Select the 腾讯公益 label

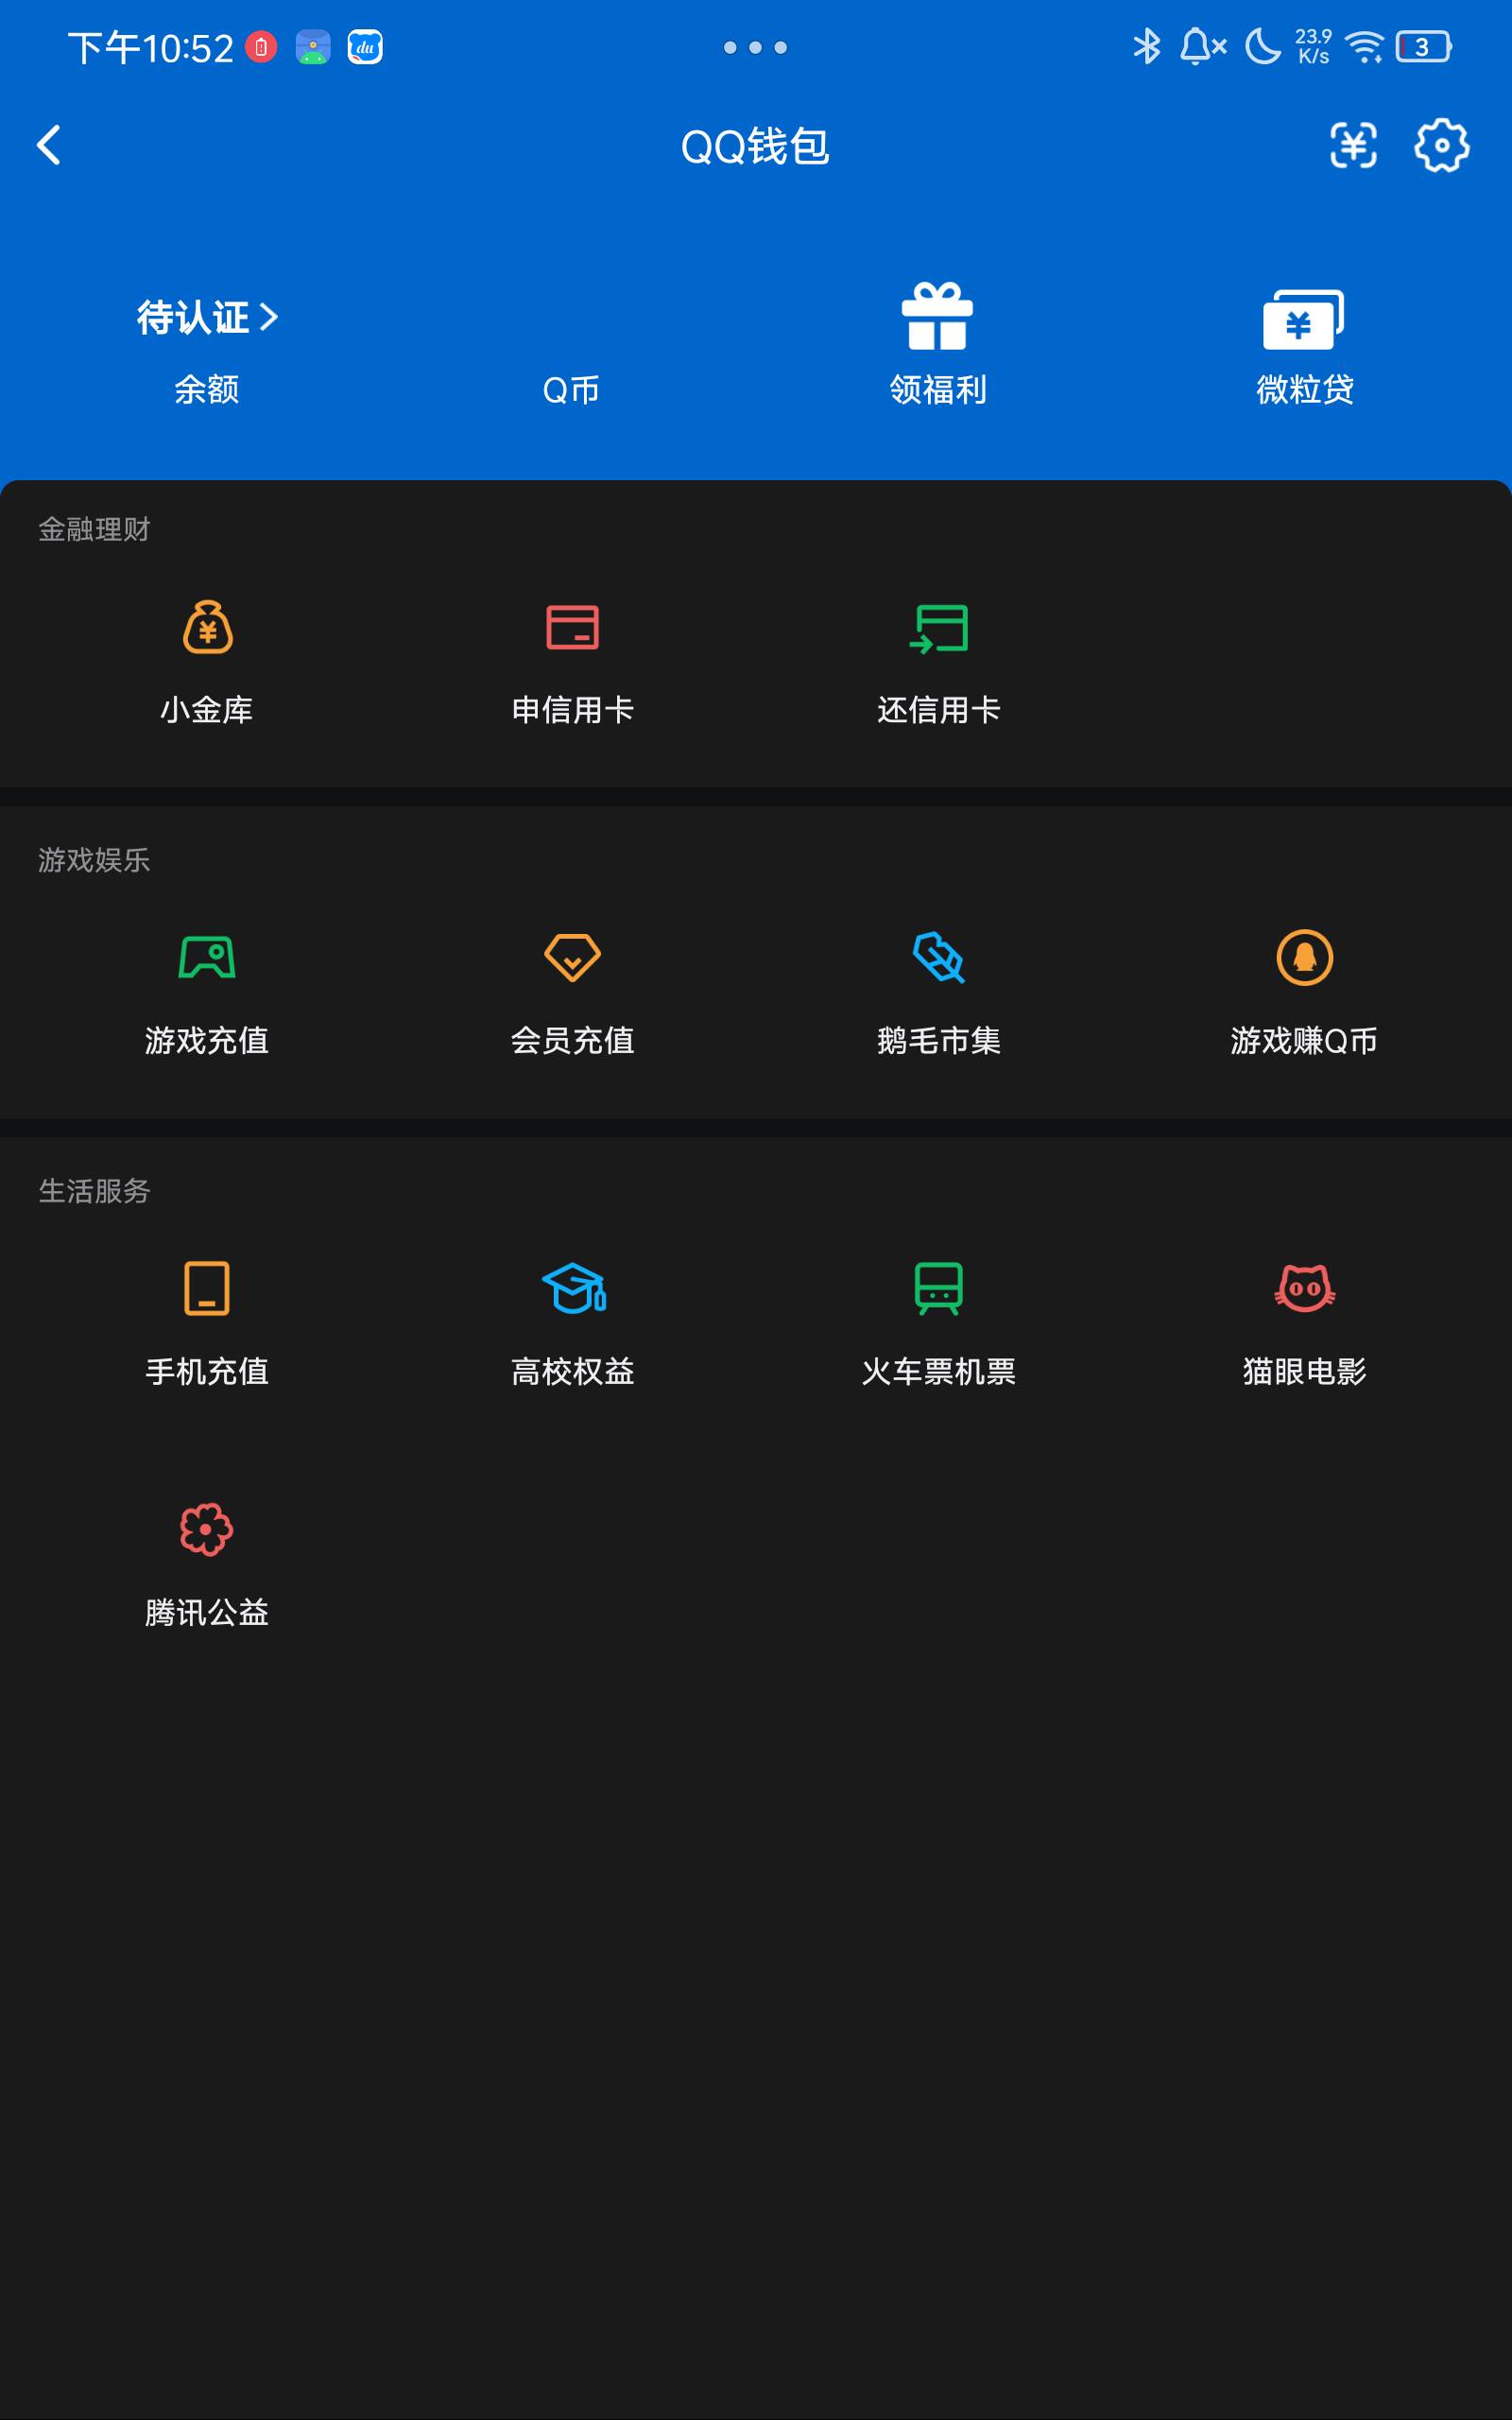pos(207,1612)
